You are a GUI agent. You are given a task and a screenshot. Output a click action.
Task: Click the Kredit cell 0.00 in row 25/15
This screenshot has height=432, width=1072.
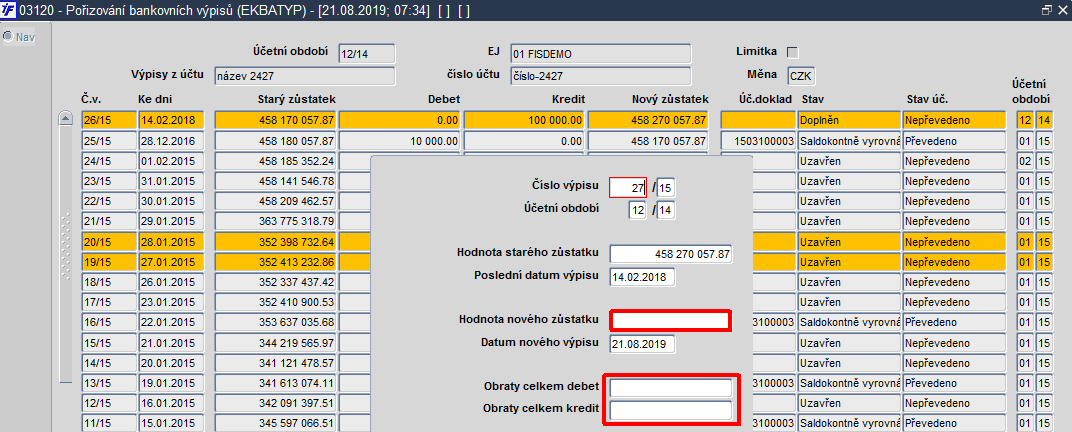click(x=524, y=141)
